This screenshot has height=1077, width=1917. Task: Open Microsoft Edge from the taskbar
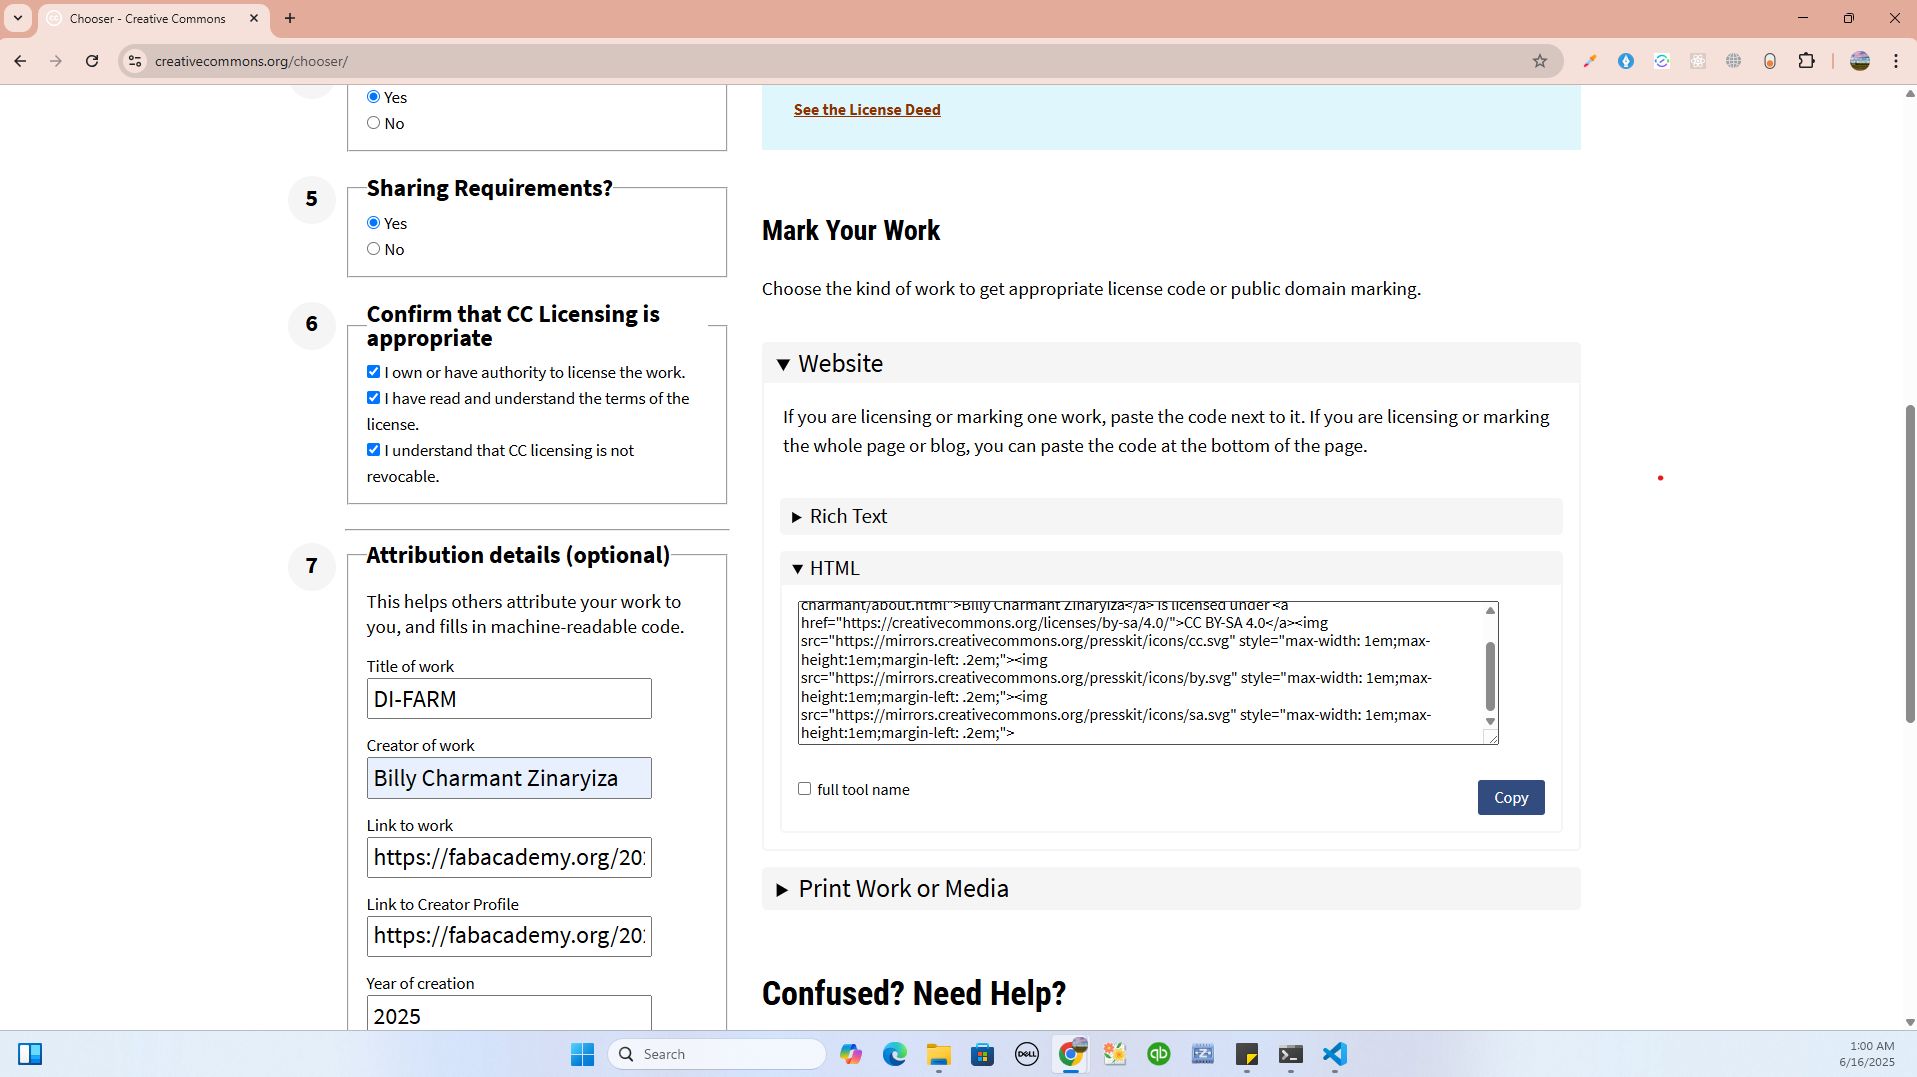coord(895,1054)
